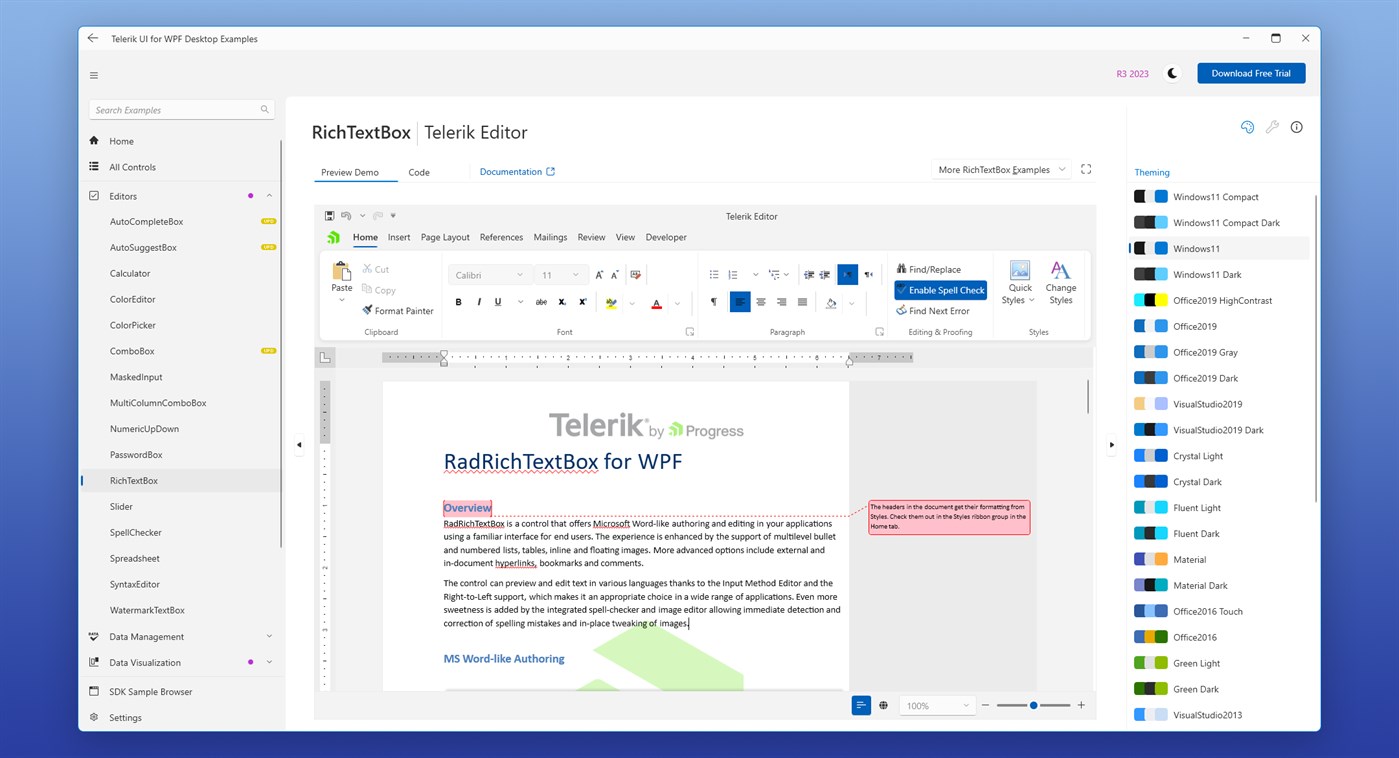This screenshot has width=1399, height=758.
Task: Open the Code tab
Action: click(419, 171)
